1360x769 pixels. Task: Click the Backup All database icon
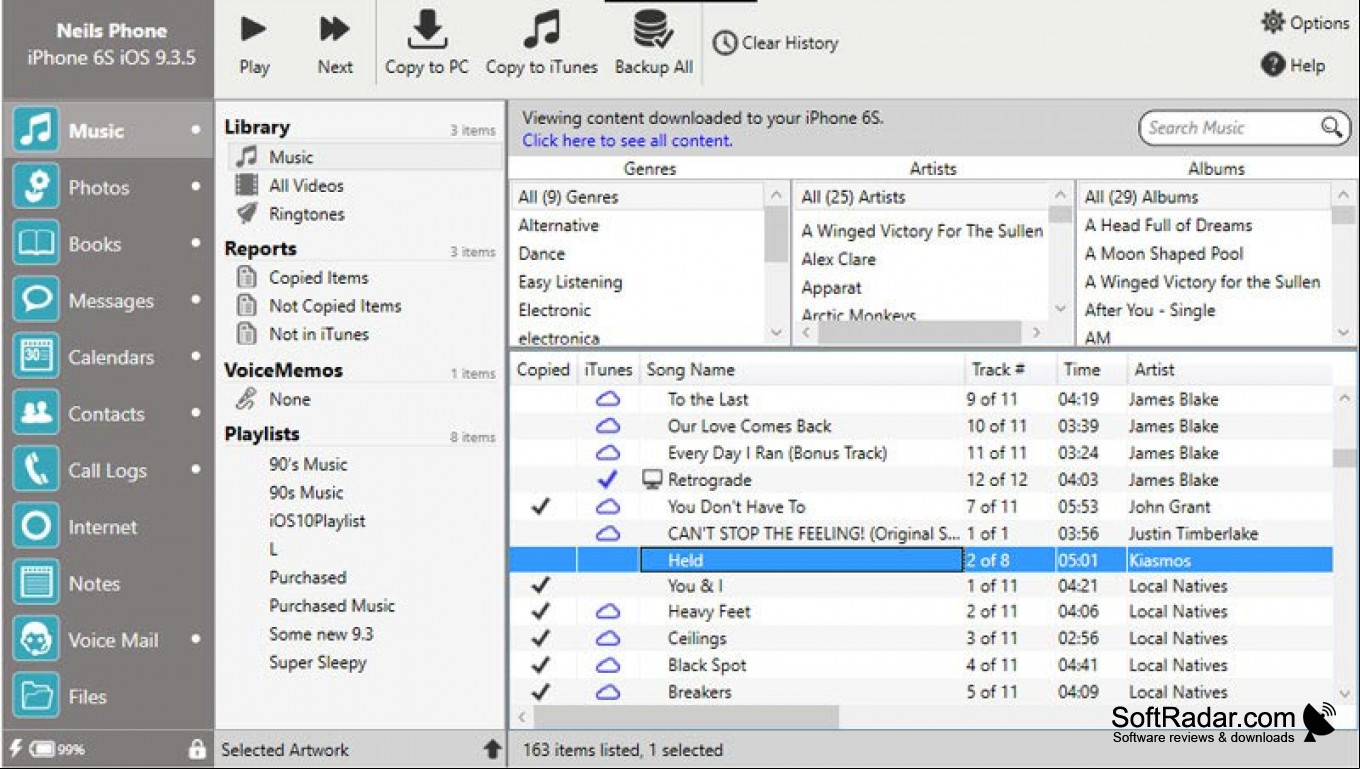click(653, 30)
